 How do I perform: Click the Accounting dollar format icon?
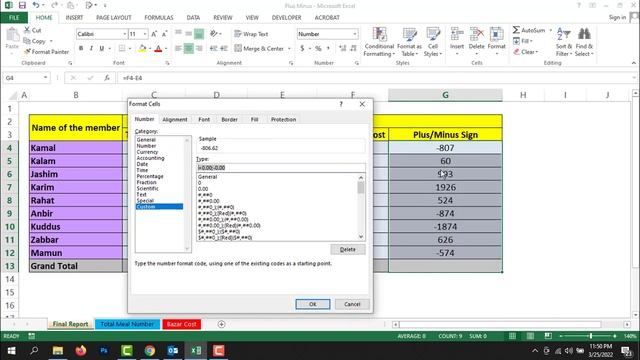302,49
